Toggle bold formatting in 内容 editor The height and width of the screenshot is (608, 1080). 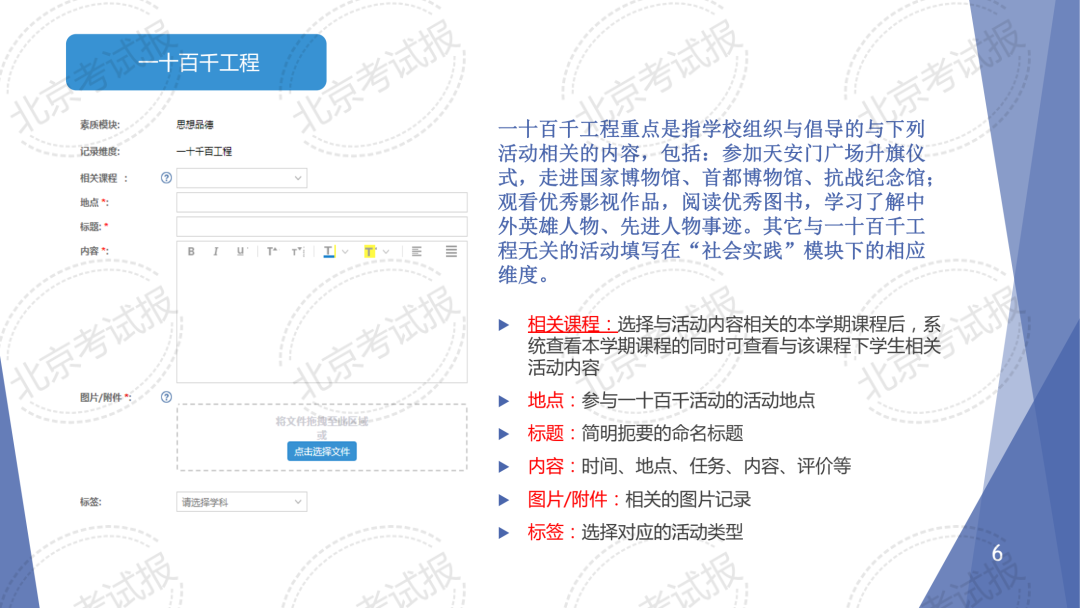point(191,252)
